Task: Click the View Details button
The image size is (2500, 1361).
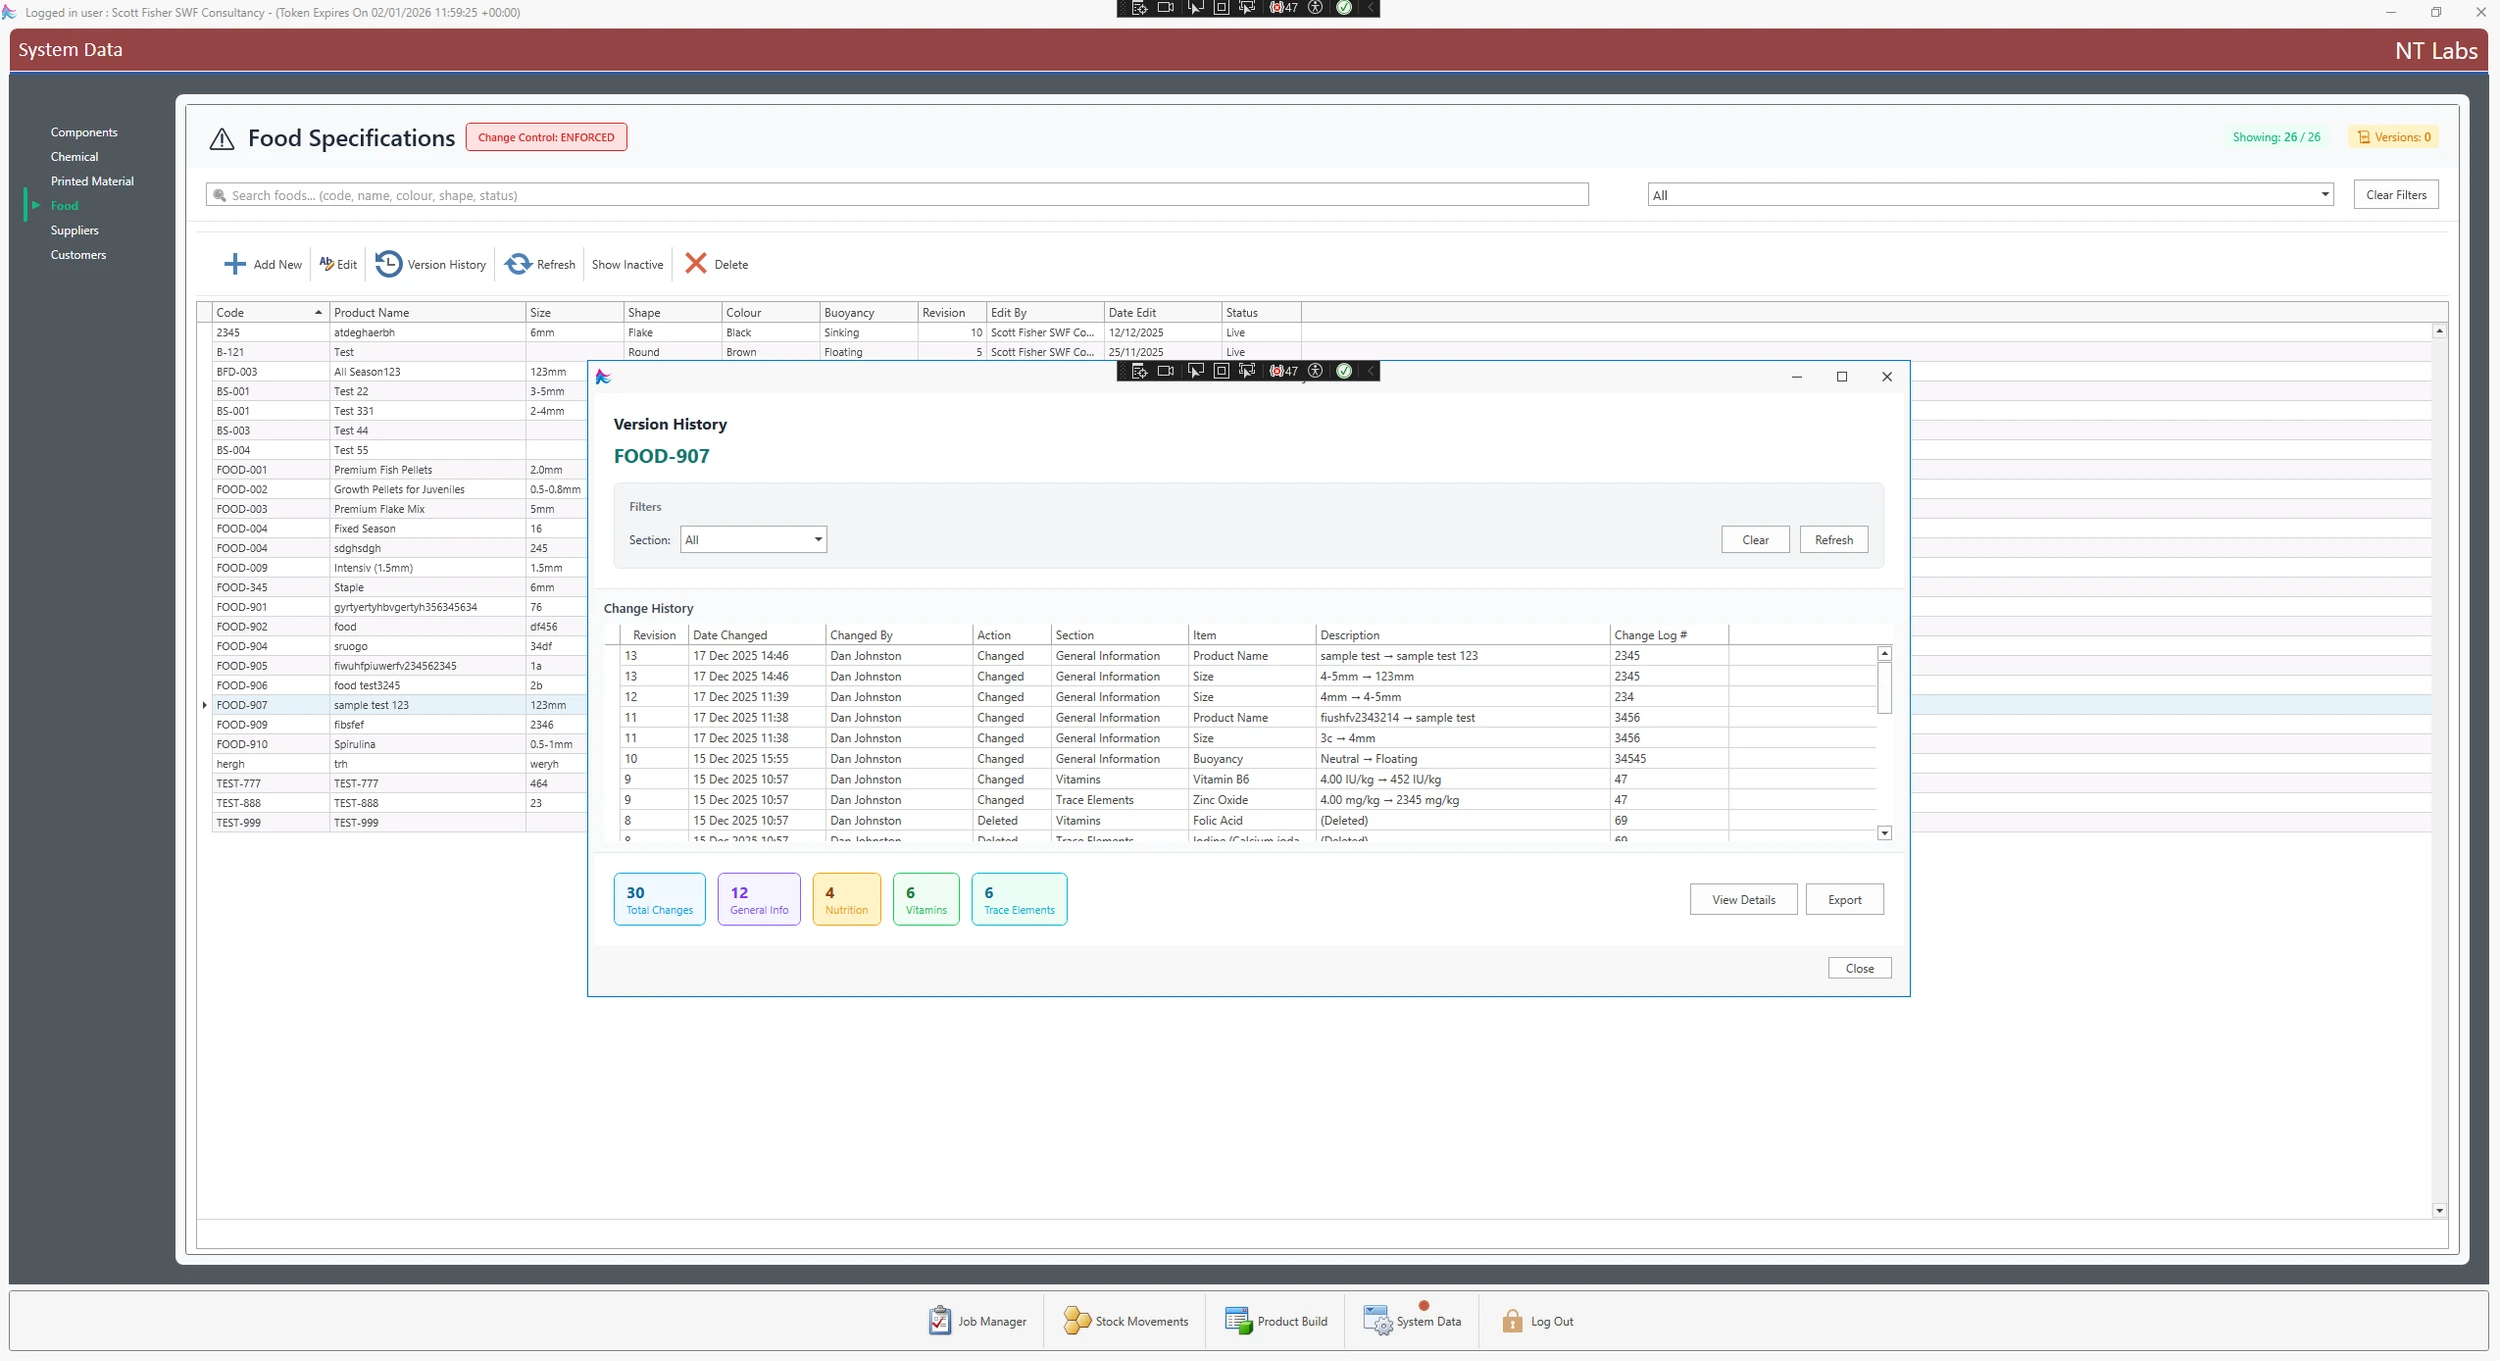Action: (1743, 900)
